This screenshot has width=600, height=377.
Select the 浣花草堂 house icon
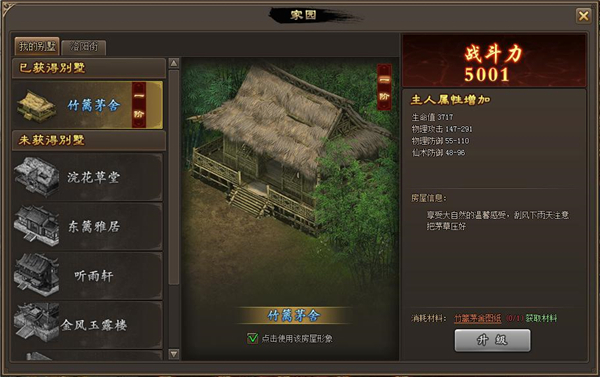pyautogui.click(x=37, y=177)
